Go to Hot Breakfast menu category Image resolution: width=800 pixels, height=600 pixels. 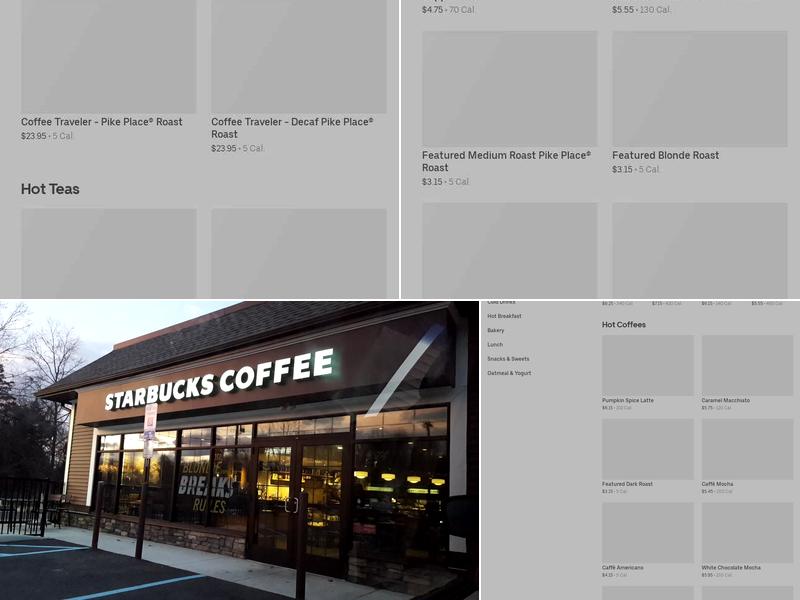tap(504, 316)
